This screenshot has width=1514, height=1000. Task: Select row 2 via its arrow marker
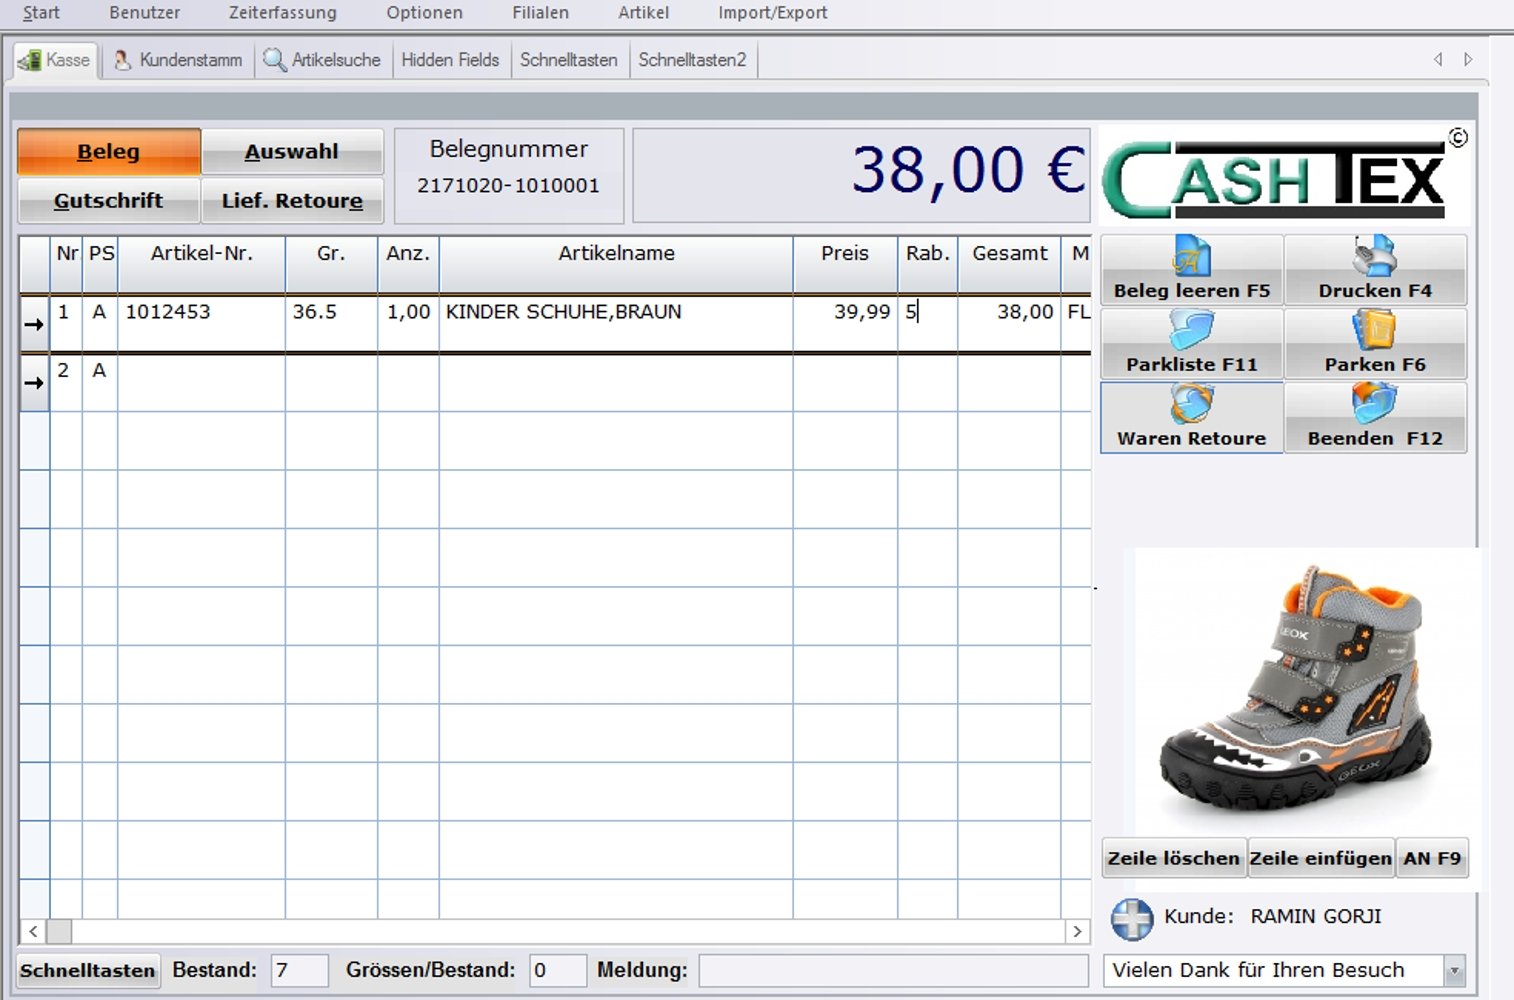(x=34, y=382)
